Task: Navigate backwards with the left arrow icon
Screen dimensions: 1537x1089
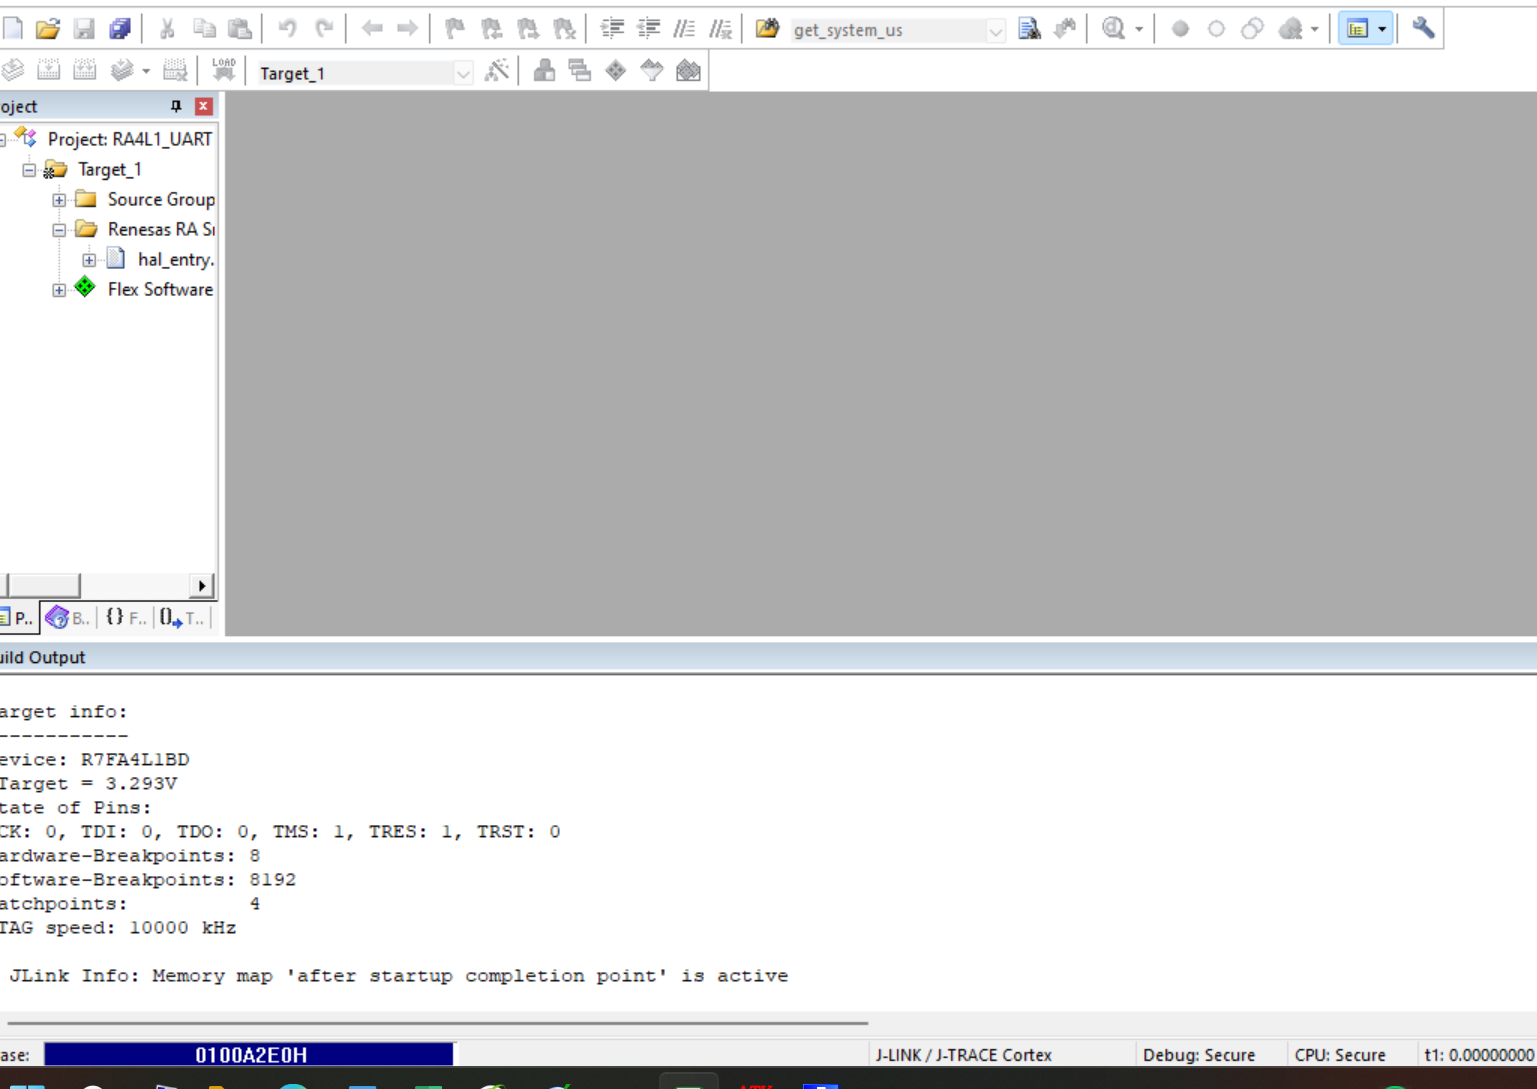Action: 372,28
